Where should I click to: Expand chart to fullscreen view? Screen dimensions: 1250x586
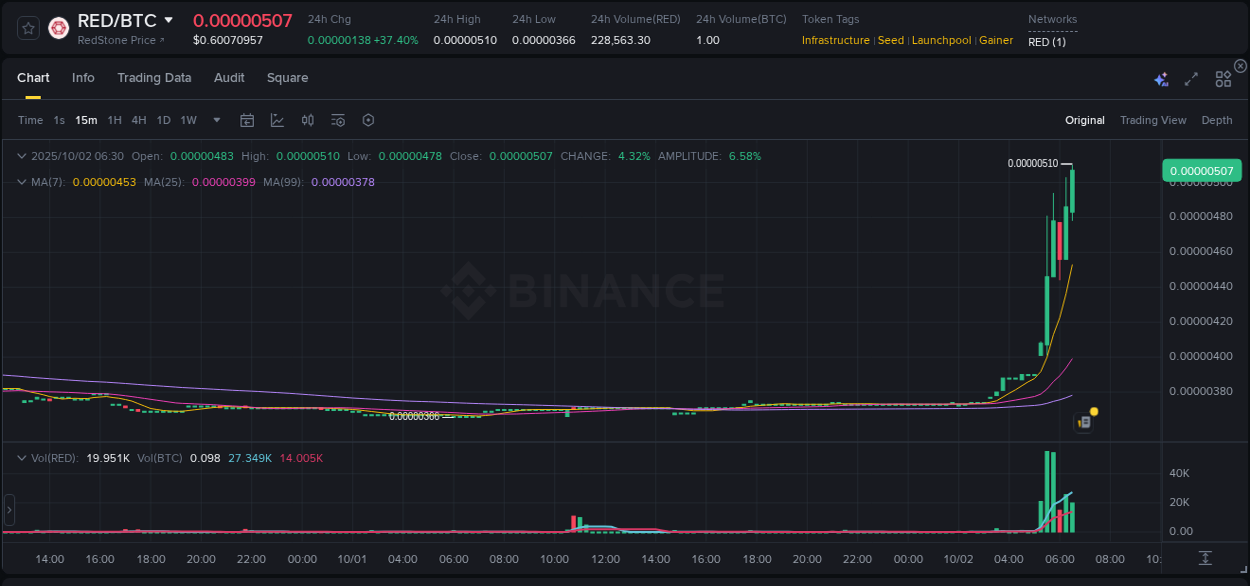tap(1191, 79)
